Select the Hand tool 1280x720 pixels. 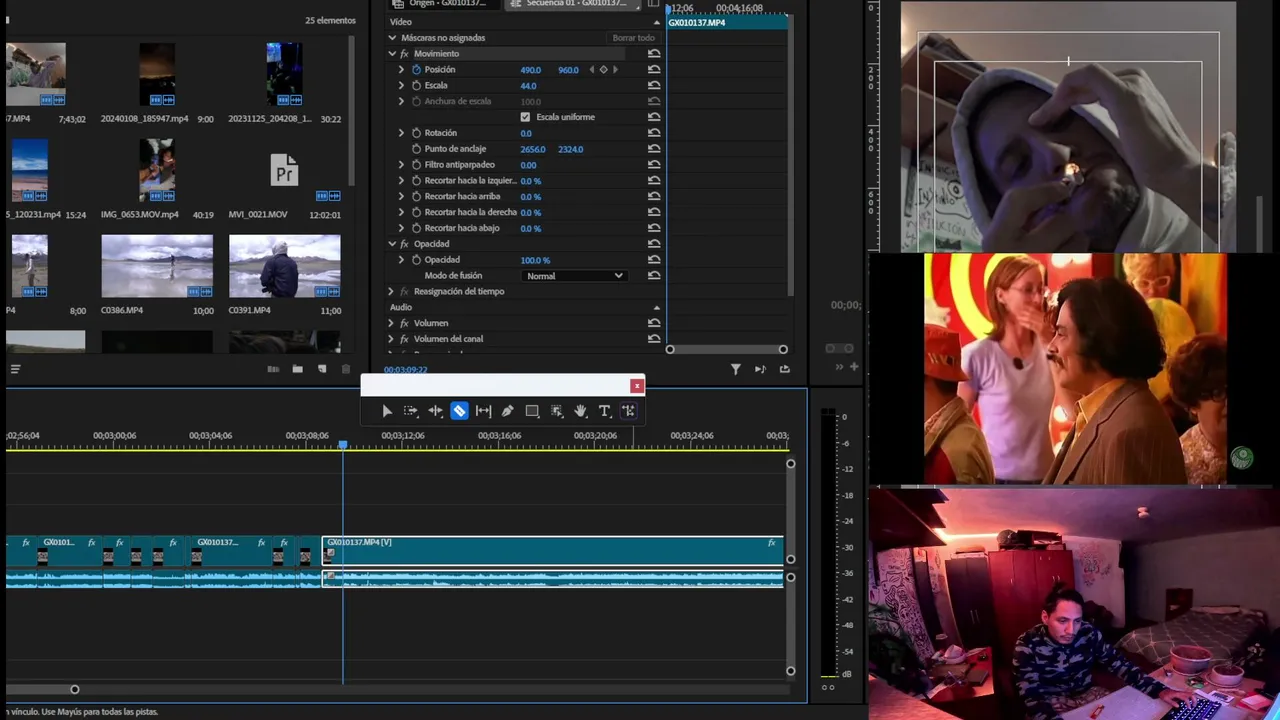click(580, 411)
